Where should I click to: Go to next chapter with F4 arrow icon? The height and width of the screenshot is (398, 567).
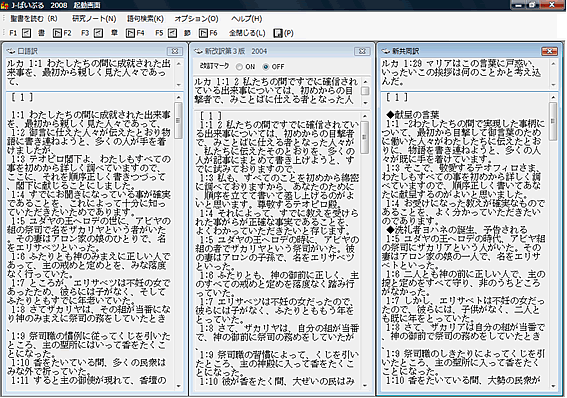(x=130, y=33)
